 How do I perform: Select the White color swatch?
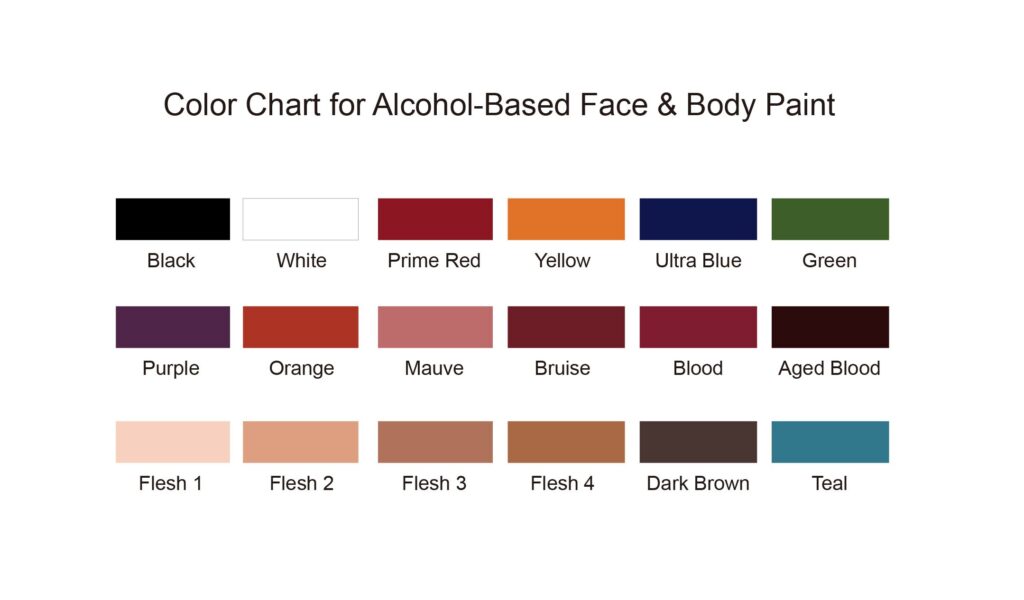tap(300, 219)
